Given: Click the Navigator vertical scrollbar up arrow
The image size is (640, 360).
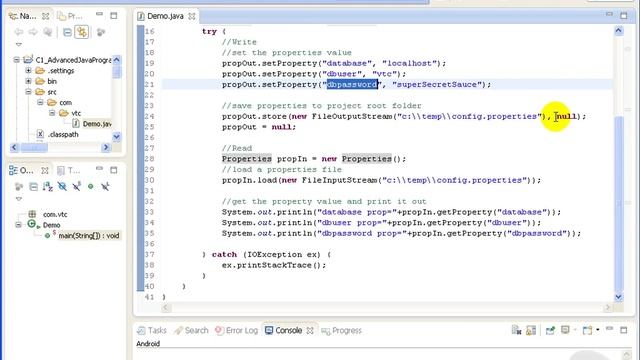Looking at the screenshot, I should tap(116, 60).
